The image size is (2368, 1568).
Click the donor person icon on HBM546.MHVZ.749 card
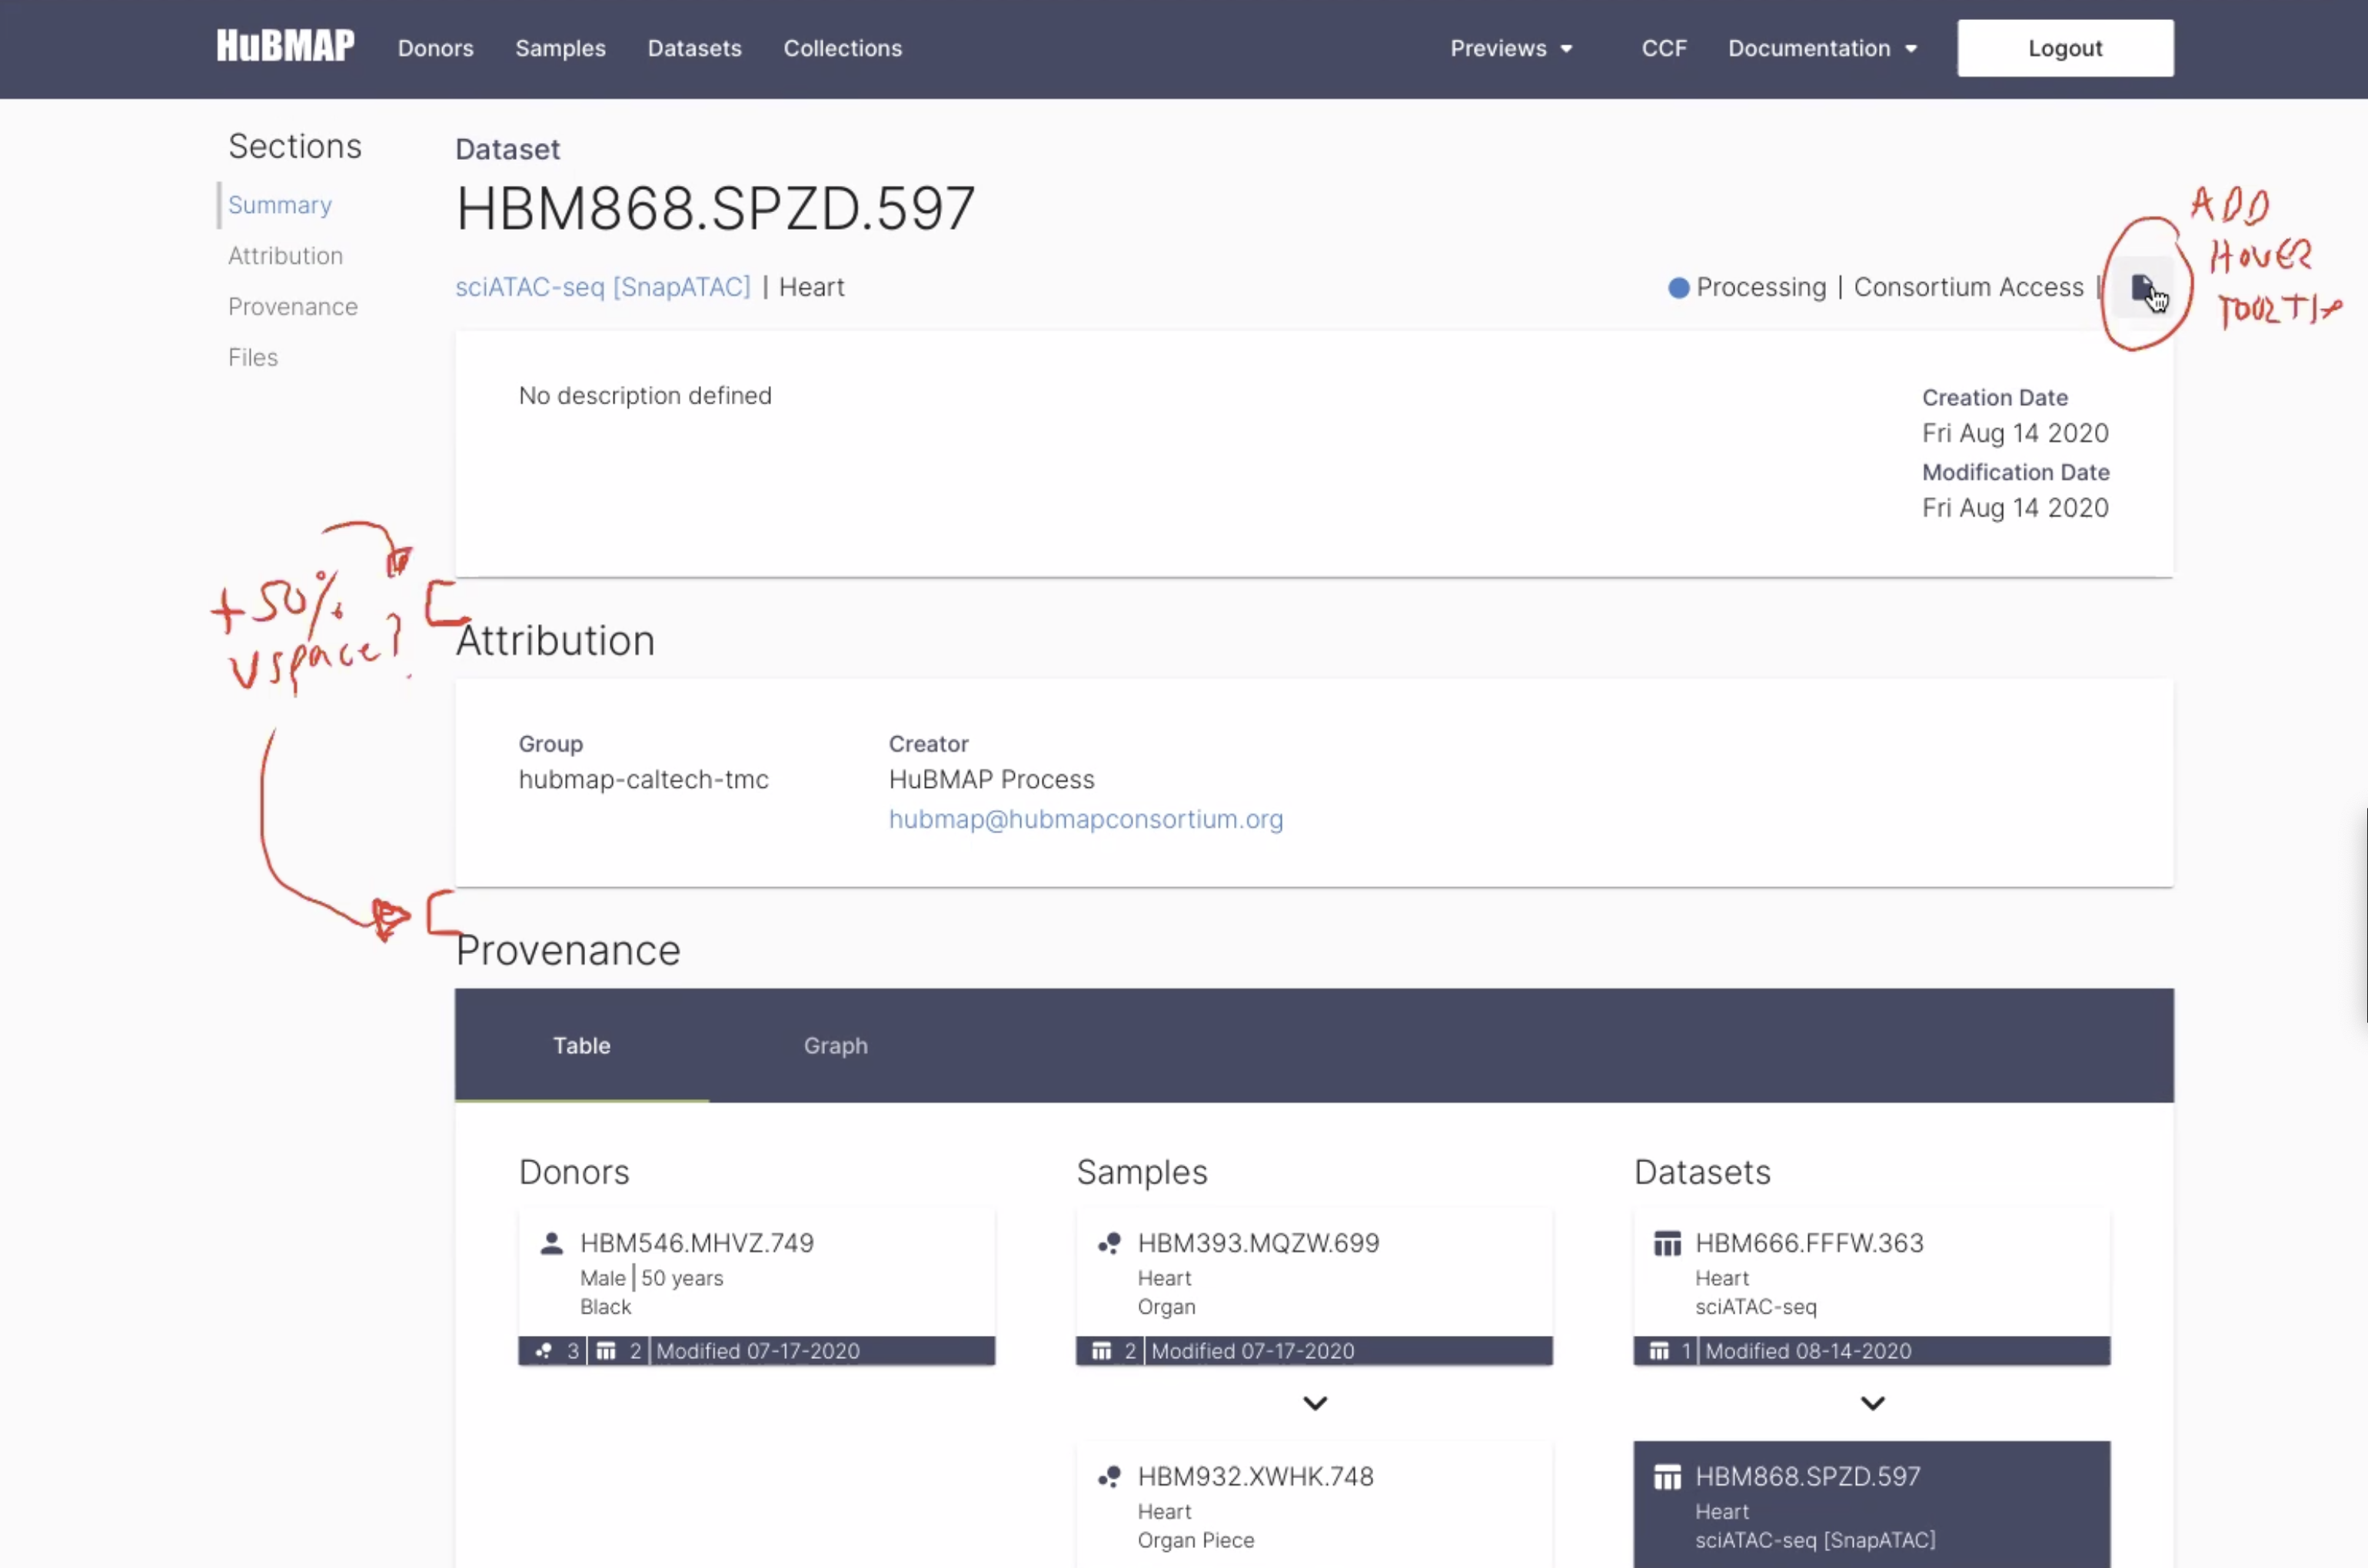[551, 1243]
